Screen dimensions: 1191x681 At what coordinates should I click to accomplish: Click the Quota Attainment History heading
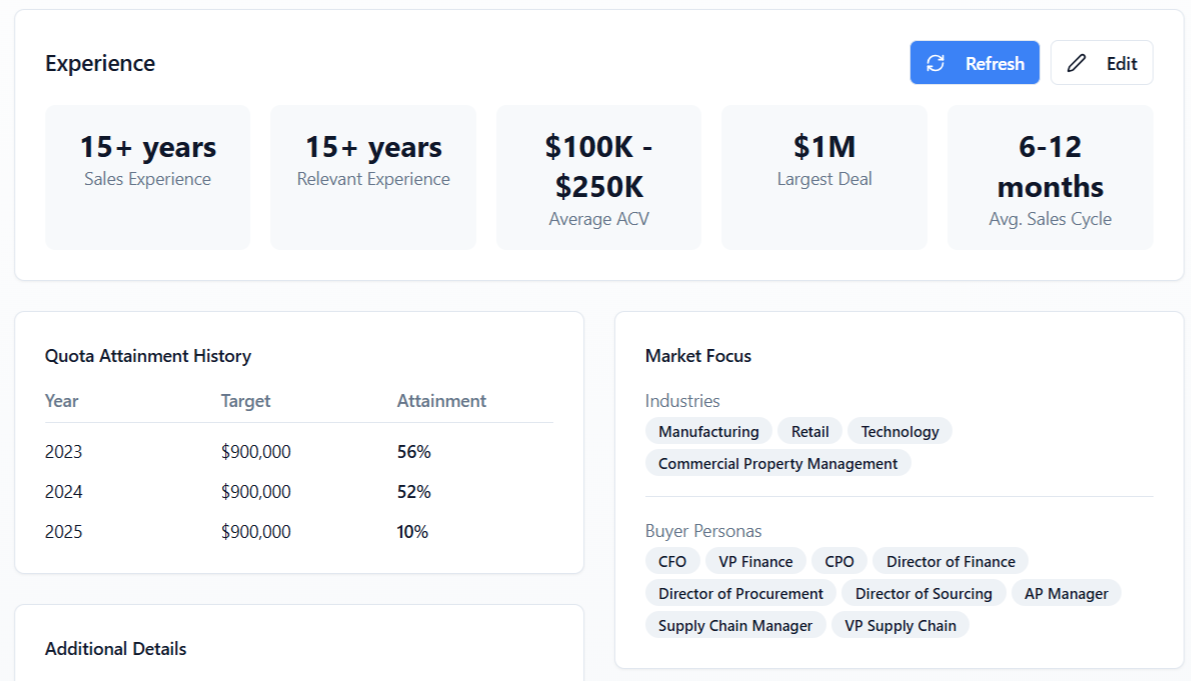[148, 356]
